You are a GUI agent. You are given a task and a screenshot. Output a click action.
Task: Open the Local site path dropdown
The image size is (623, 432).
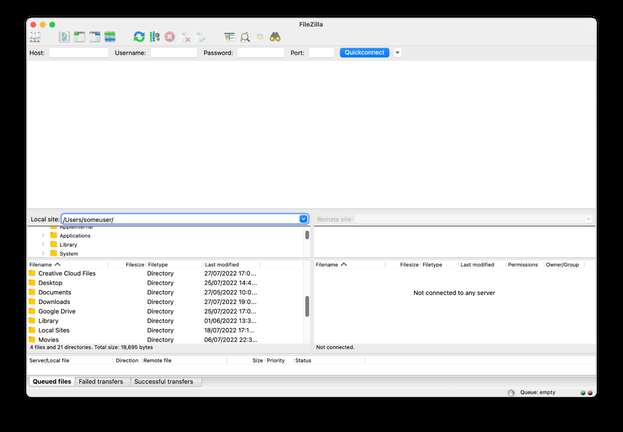[x=303, y=219]
